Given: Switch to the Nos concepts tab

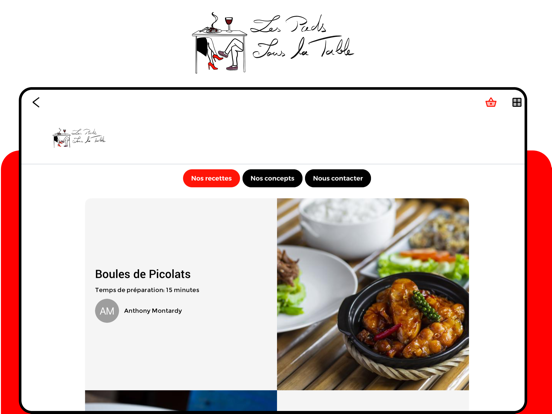Looking at the screenshot, I should [x=272, y=178].
